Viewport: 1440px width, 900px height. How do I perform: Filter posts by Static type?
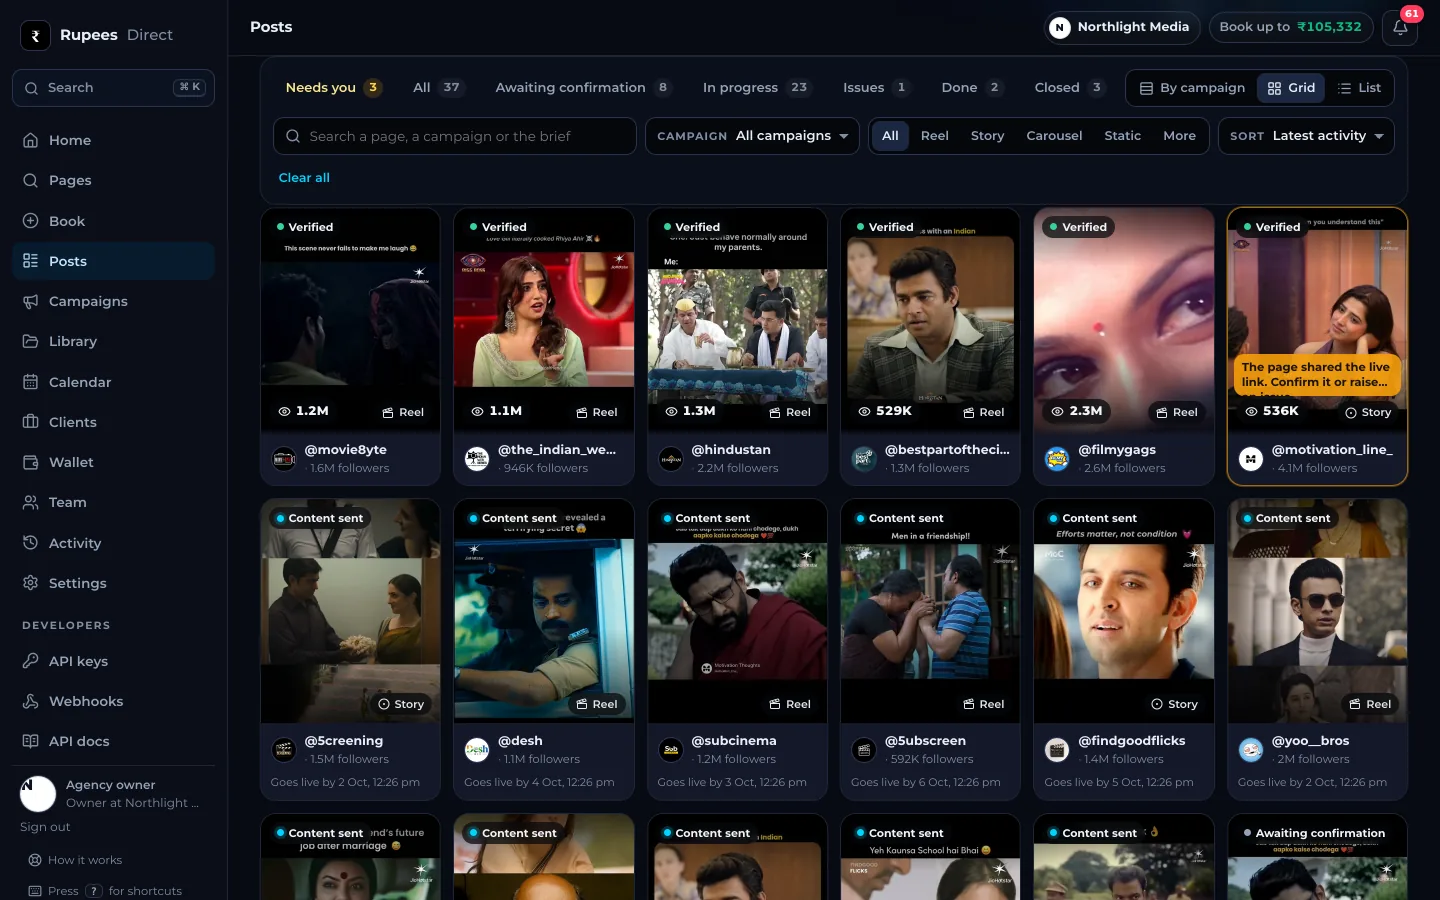click(1122, 136)
